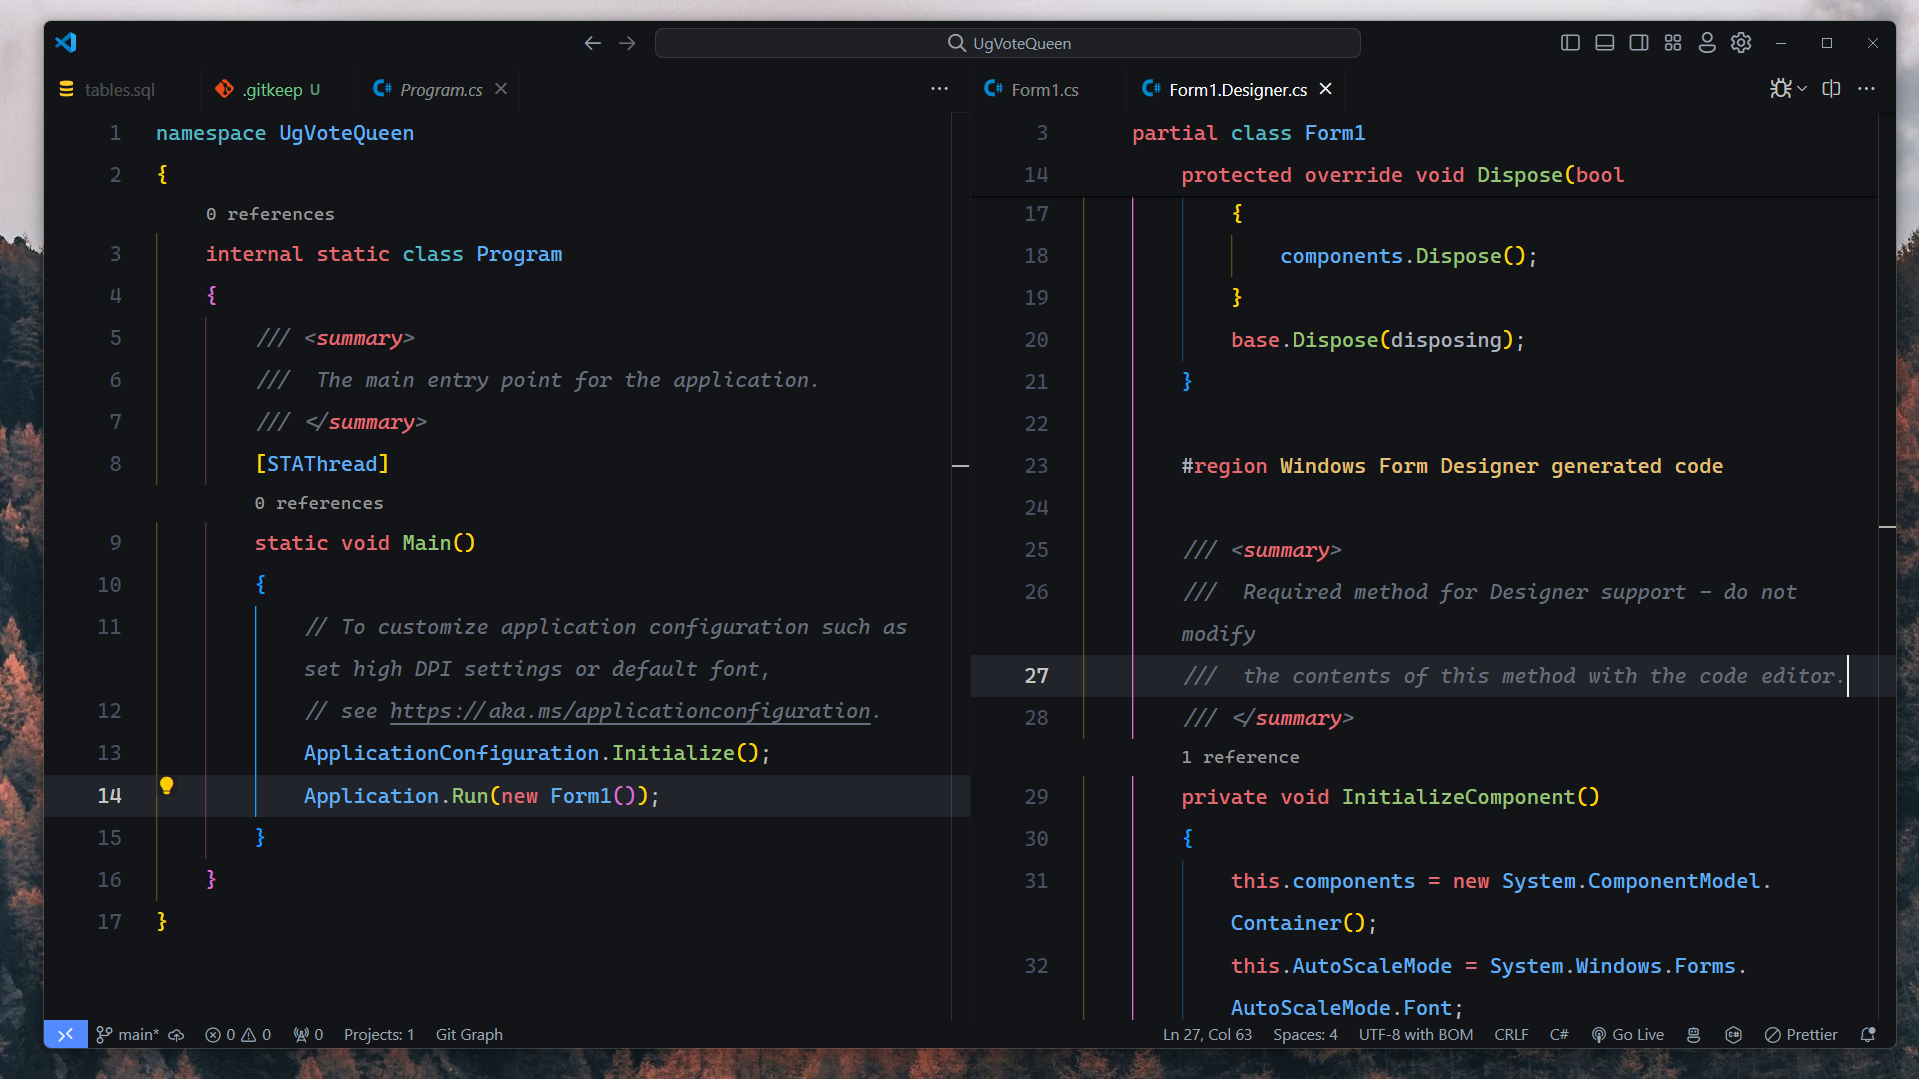This screenshot has width=1919, height=1079.
Task: Toggle the bottom panel layout
Action: 1604,43
